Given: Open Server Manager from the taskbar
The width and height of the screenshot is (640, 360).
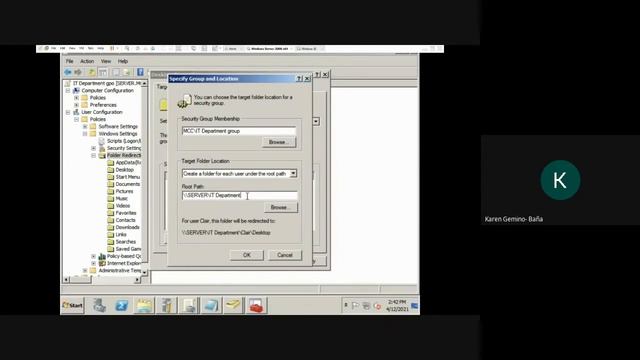Looking at the screenshot, I should coord(99,305).
